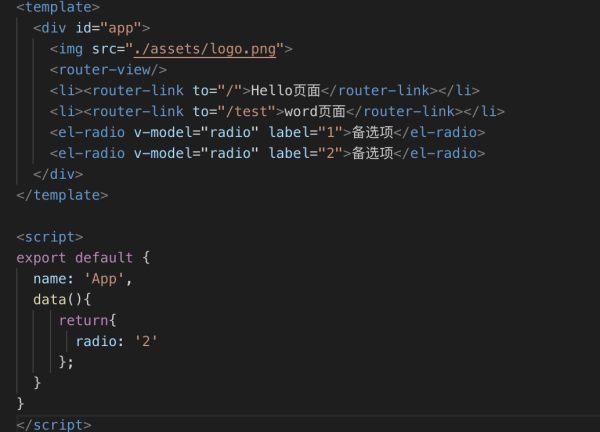The height and width of the screenshot is (432, 600).
Task: Click the closing script tag at the bottom
Action: pos(54,425)
